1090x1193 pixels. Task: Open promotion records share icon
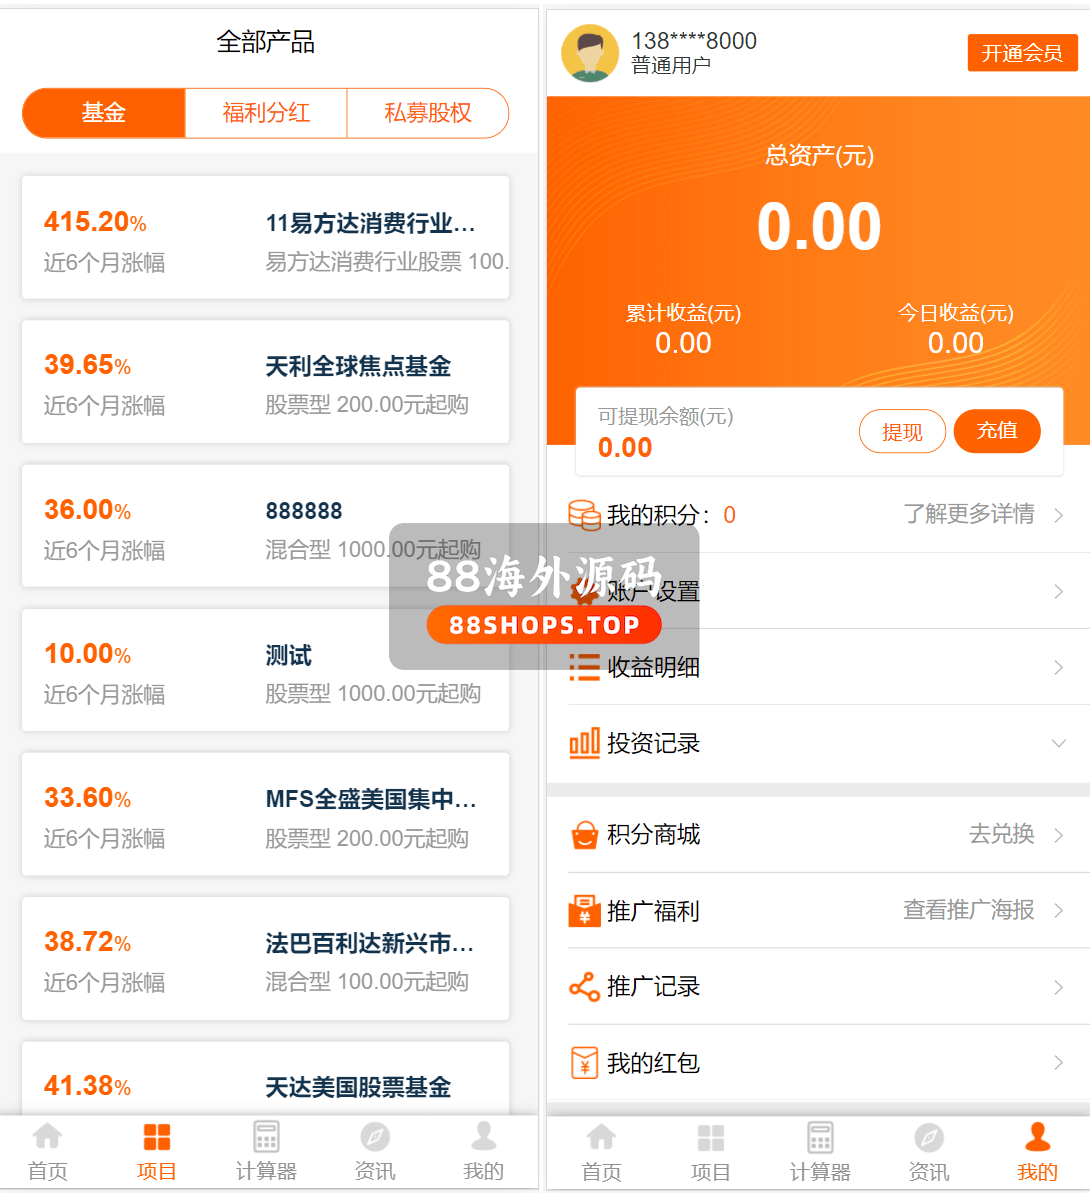pos(584,987)
